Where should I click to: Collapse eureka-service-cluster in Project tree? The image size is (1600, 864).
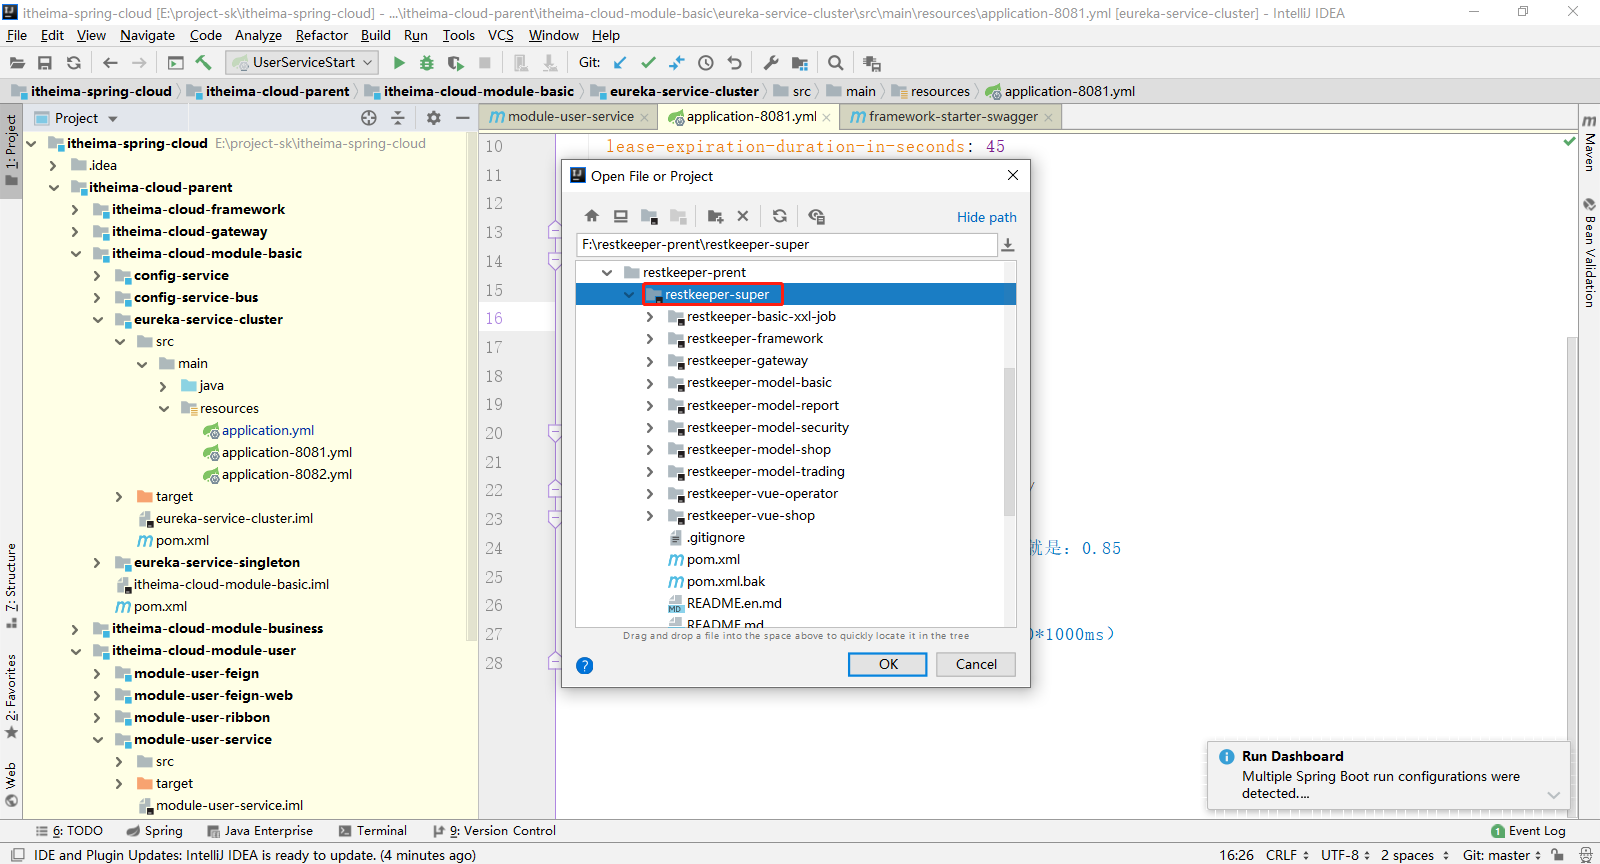pyautogui.click(x=97, y=320)
